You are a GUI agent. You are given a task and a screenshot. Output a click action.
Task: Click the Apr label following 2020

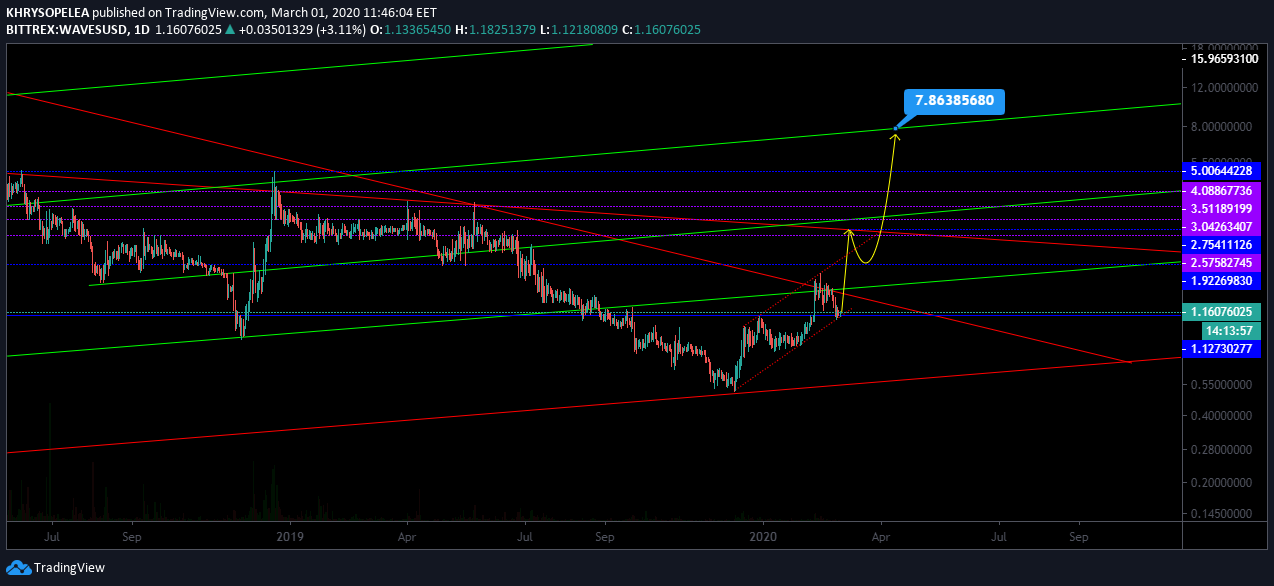coord(881,536)
